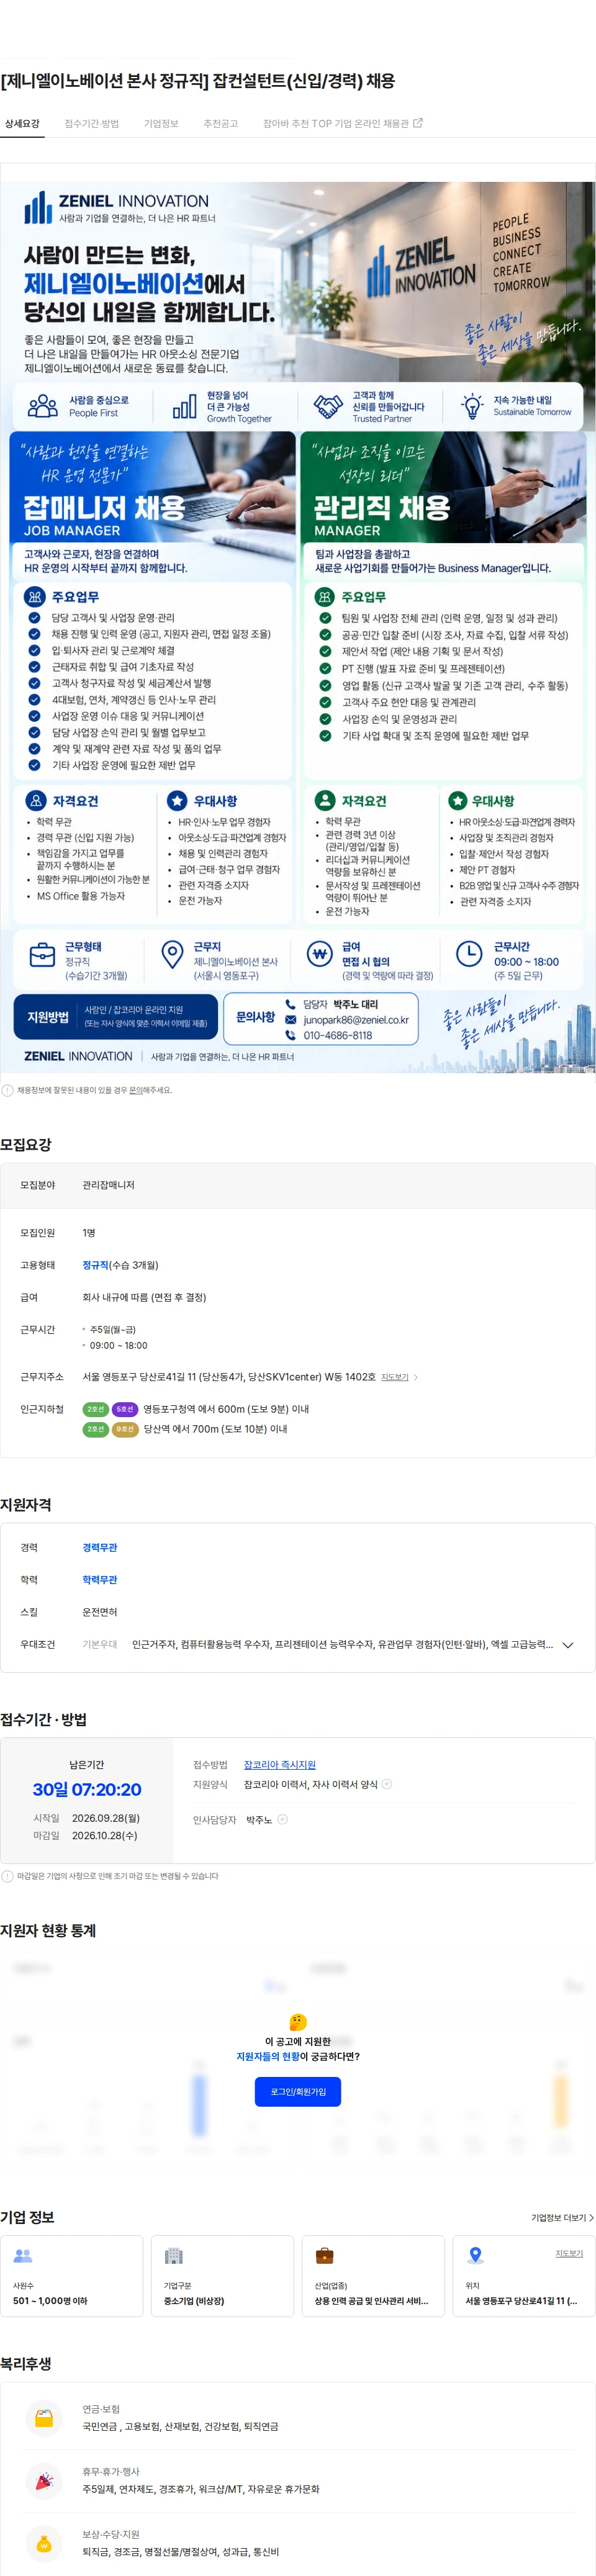Click the 로그인/회원가입 button
Image resolution: width=596 pixels, height=2576 pixels.
coord(298,2092)
